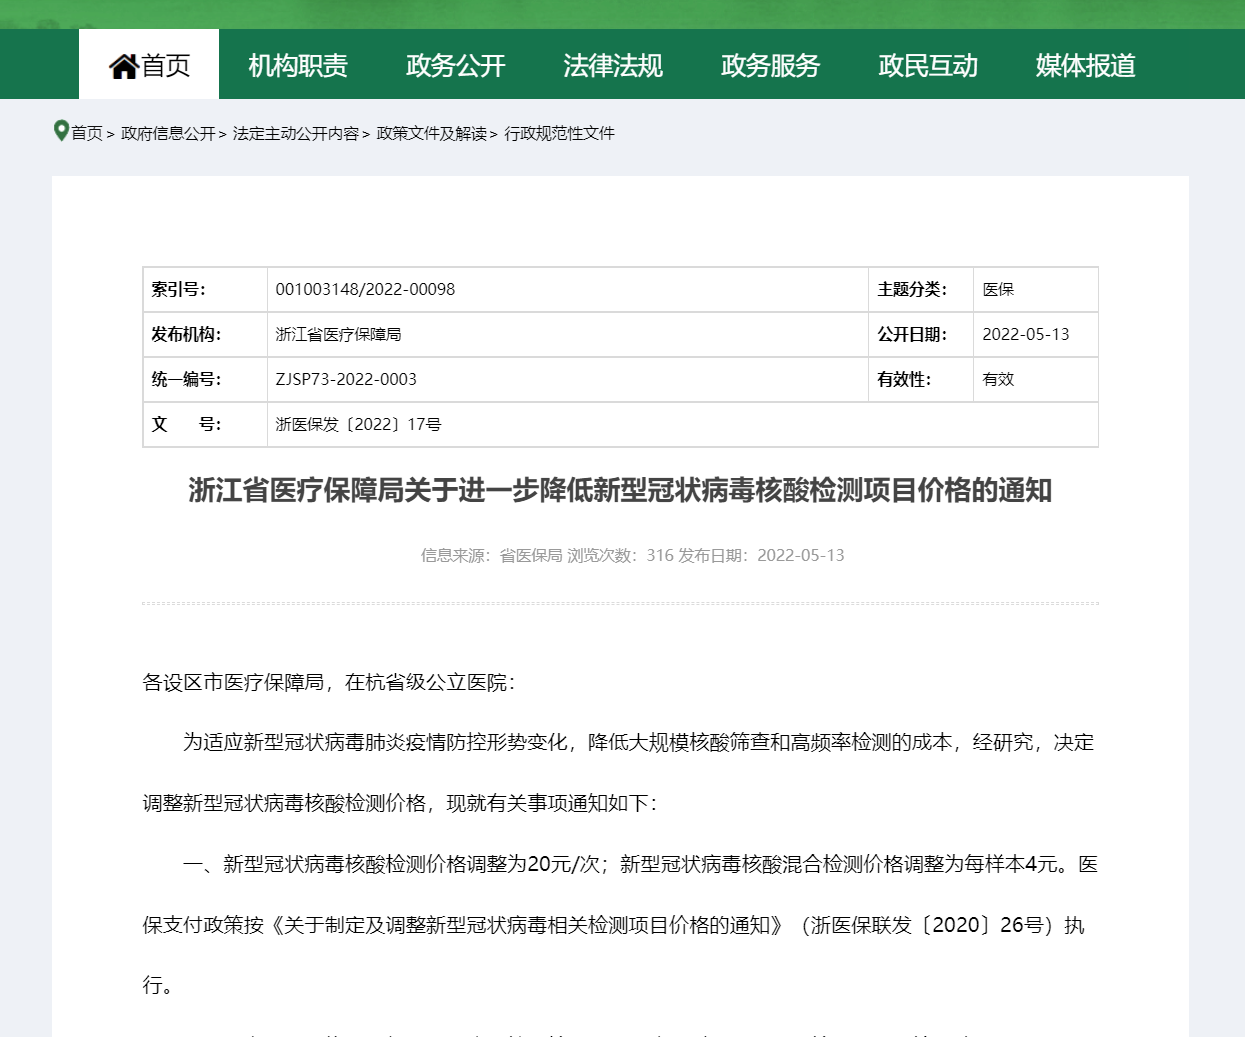Click the 发布机构 label cell
Viewport: 1245px width, 1037px height.
[x=205, y=334]
